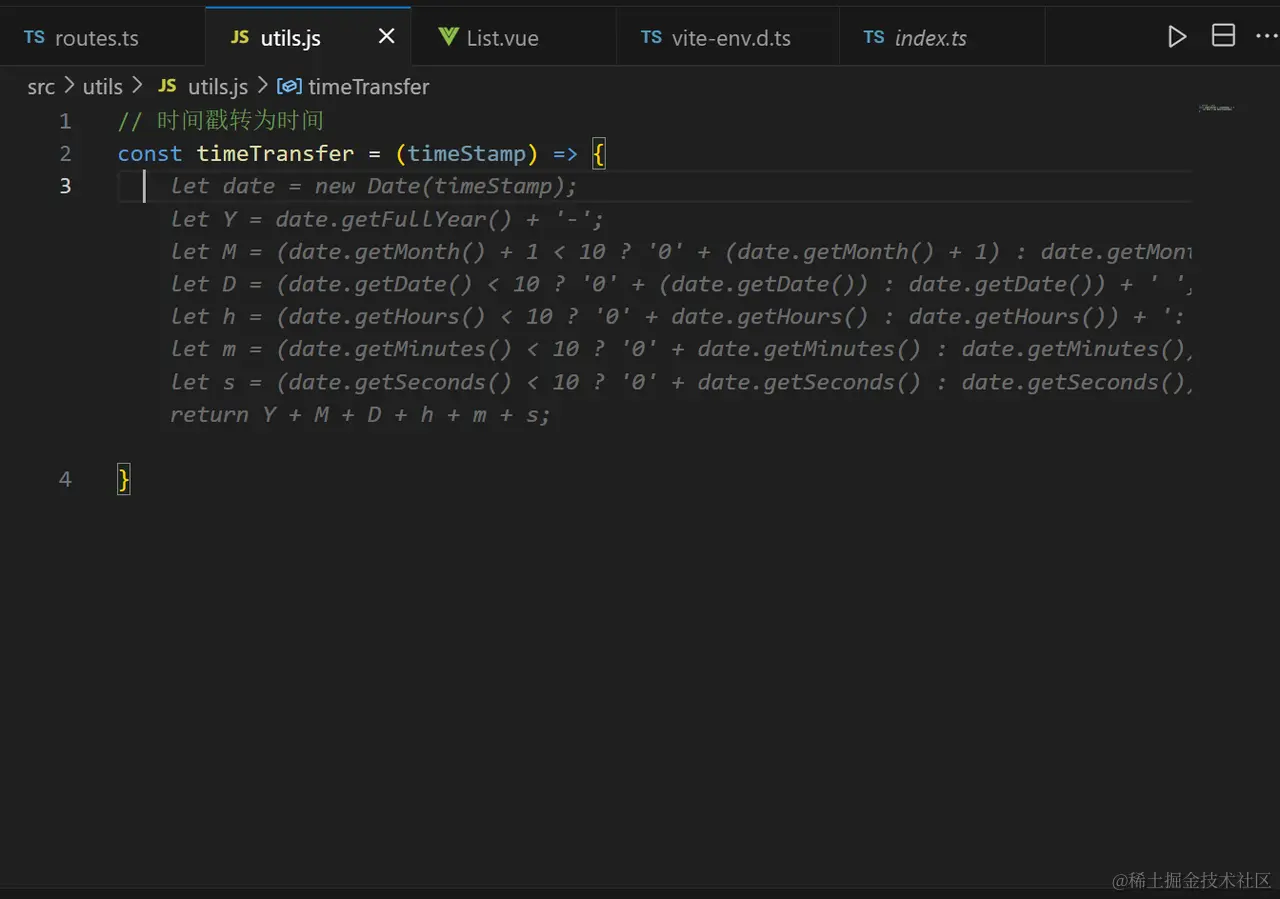
Task: Click the symbol icon before timeTransfer breadcrumb
Action: point(289,87)
